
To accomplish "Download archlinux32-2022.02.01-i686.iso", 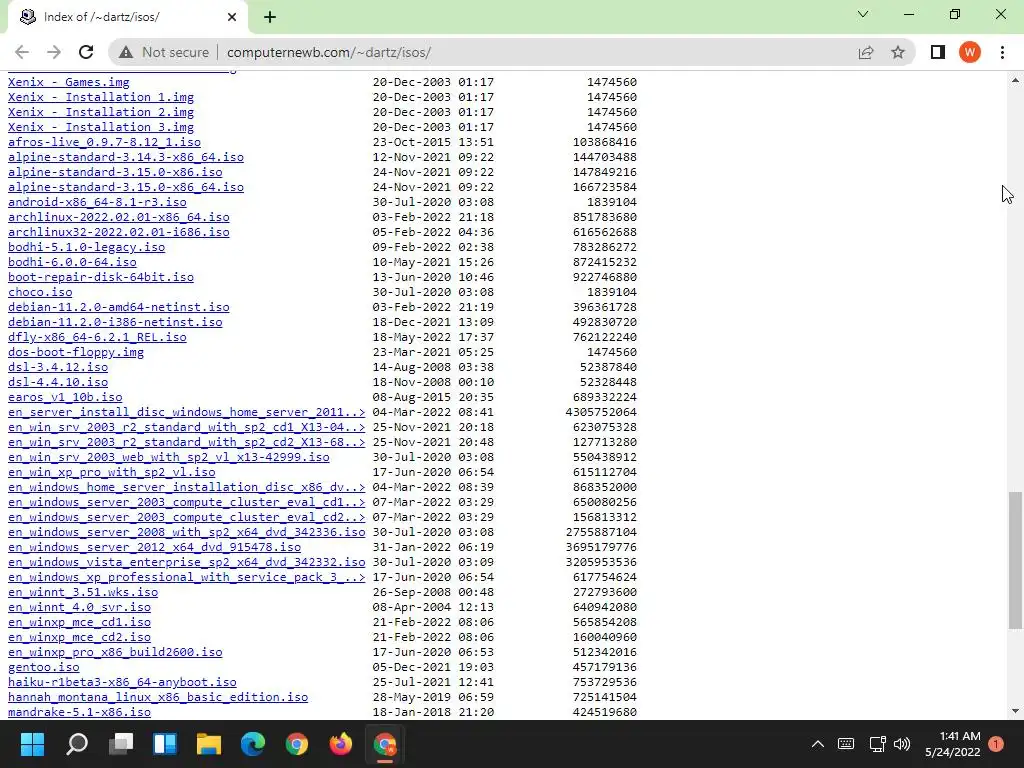I will coord(119,232).
